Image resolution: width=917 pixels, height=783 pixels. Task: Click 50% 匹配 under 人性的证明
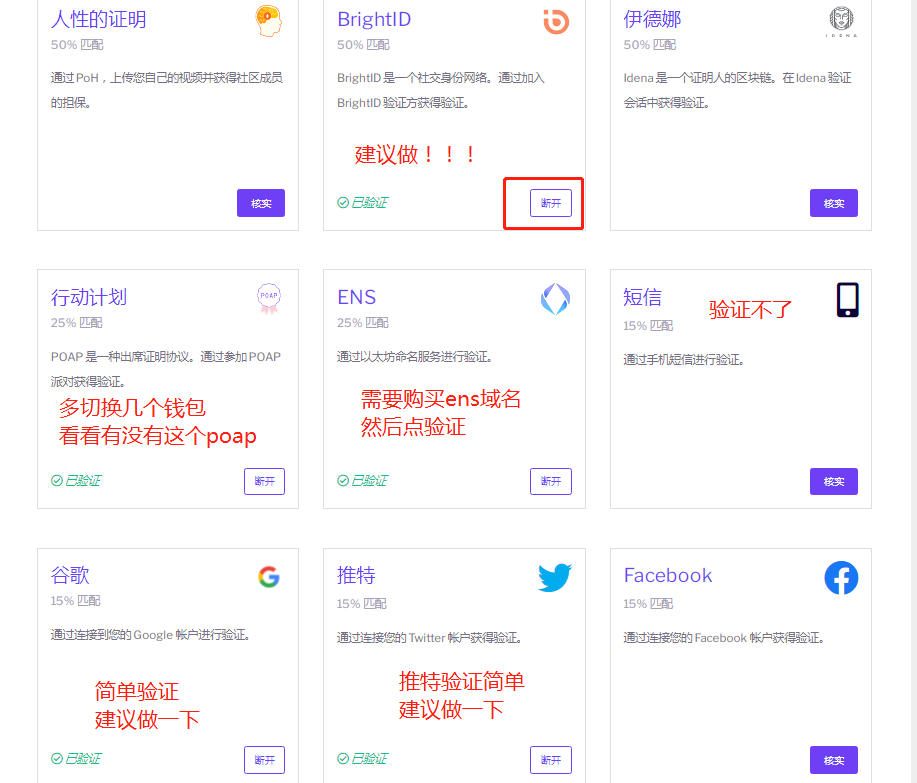(77, 44)
